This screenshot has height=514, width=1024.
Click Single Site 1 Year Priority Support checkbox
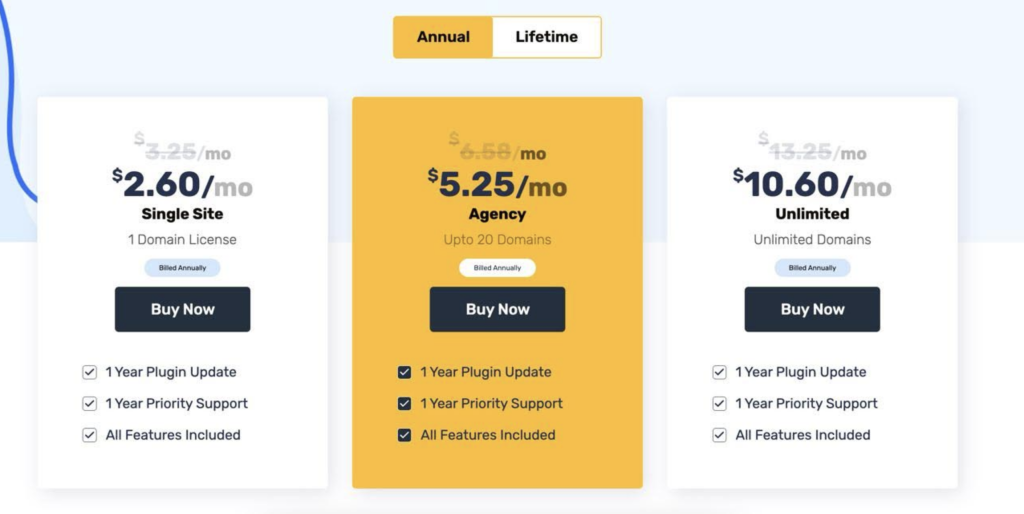click(x=89, y=404)
